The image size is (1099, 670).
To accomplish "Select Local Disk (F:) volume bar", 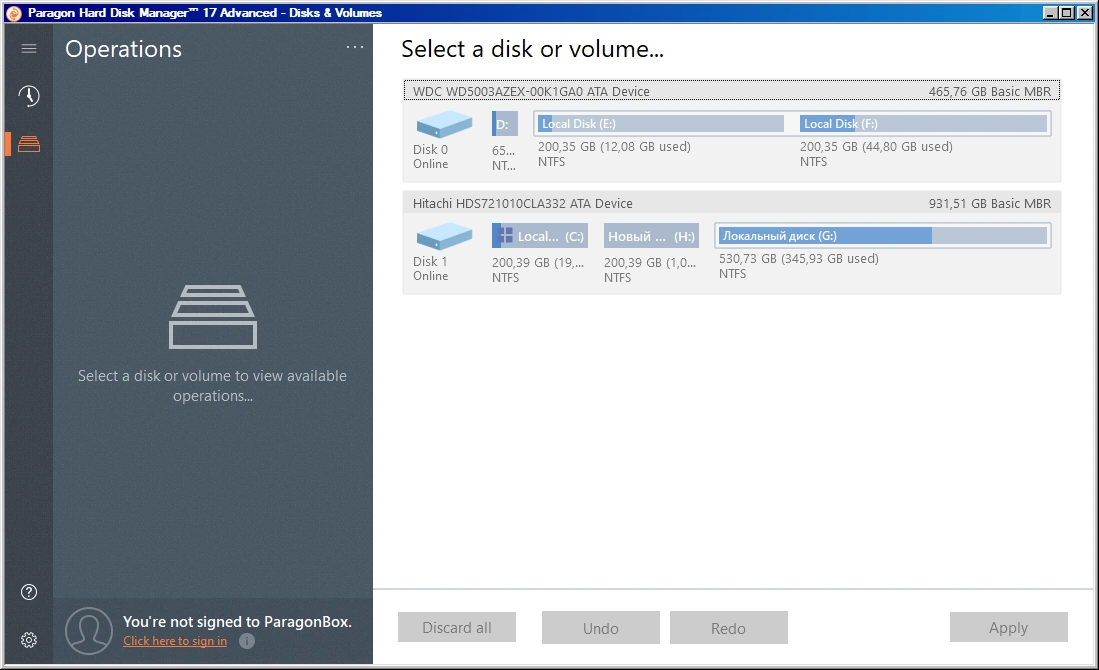I will tap(924, 123).
